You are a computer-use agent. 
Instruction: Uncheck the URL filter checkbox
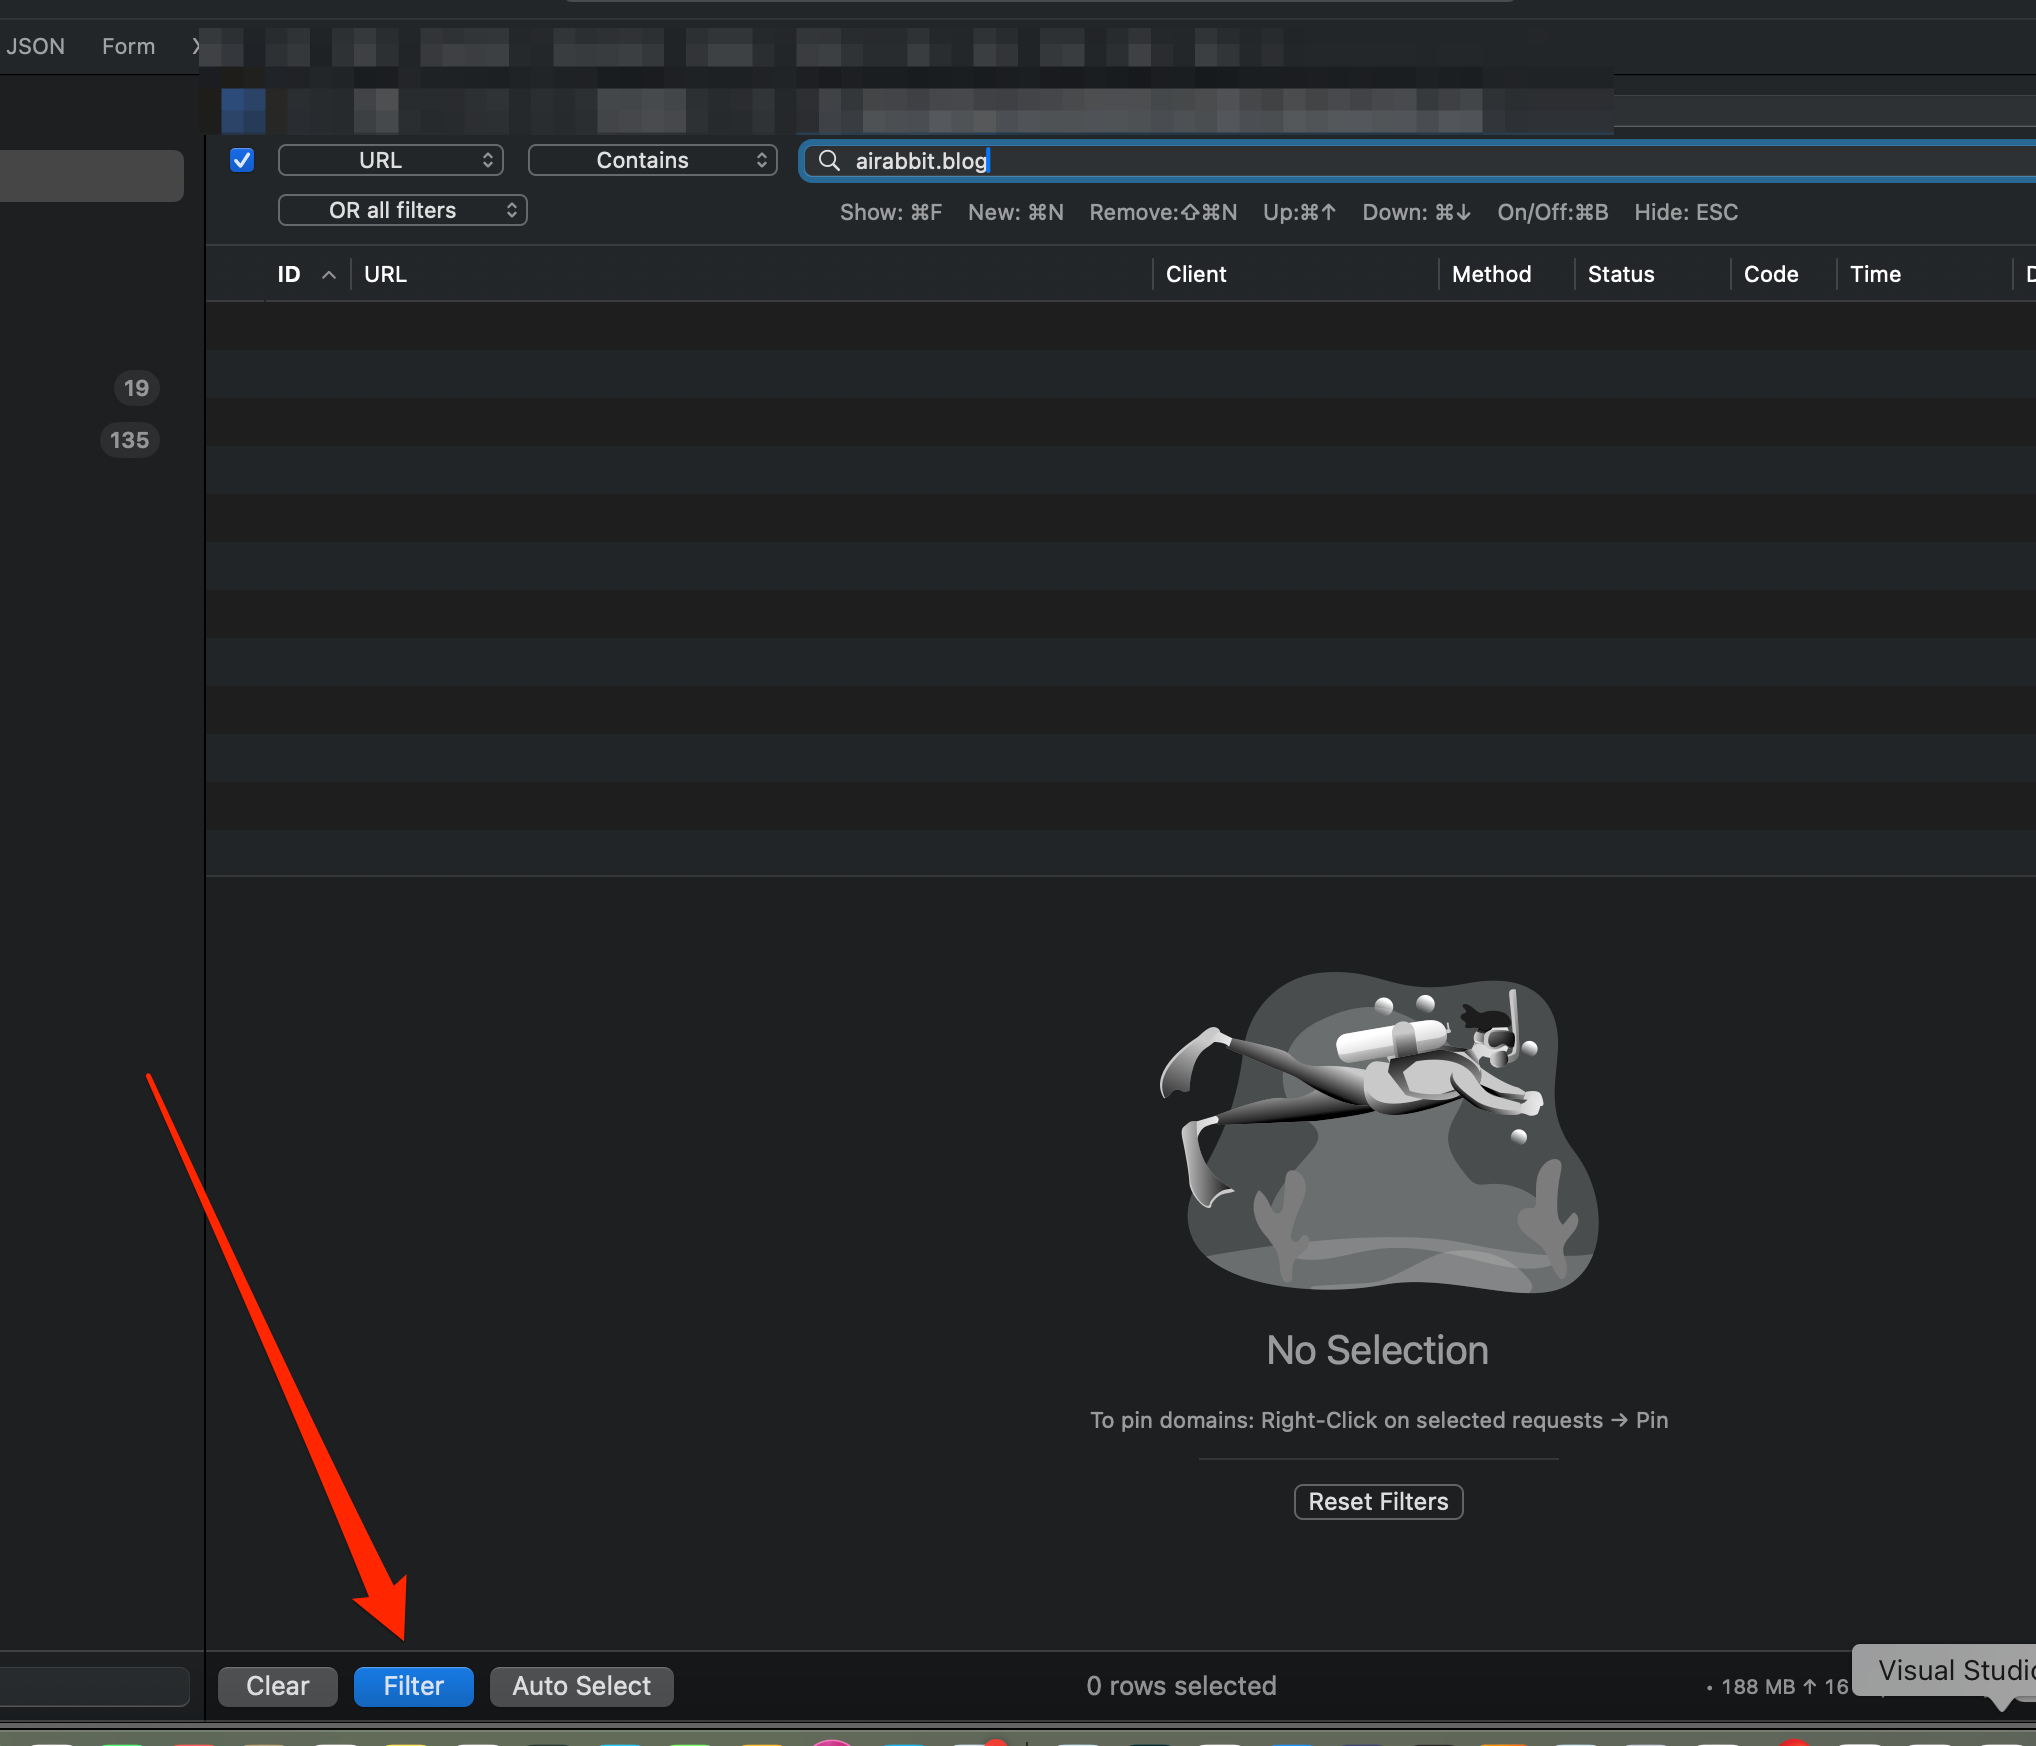(242, 160)
